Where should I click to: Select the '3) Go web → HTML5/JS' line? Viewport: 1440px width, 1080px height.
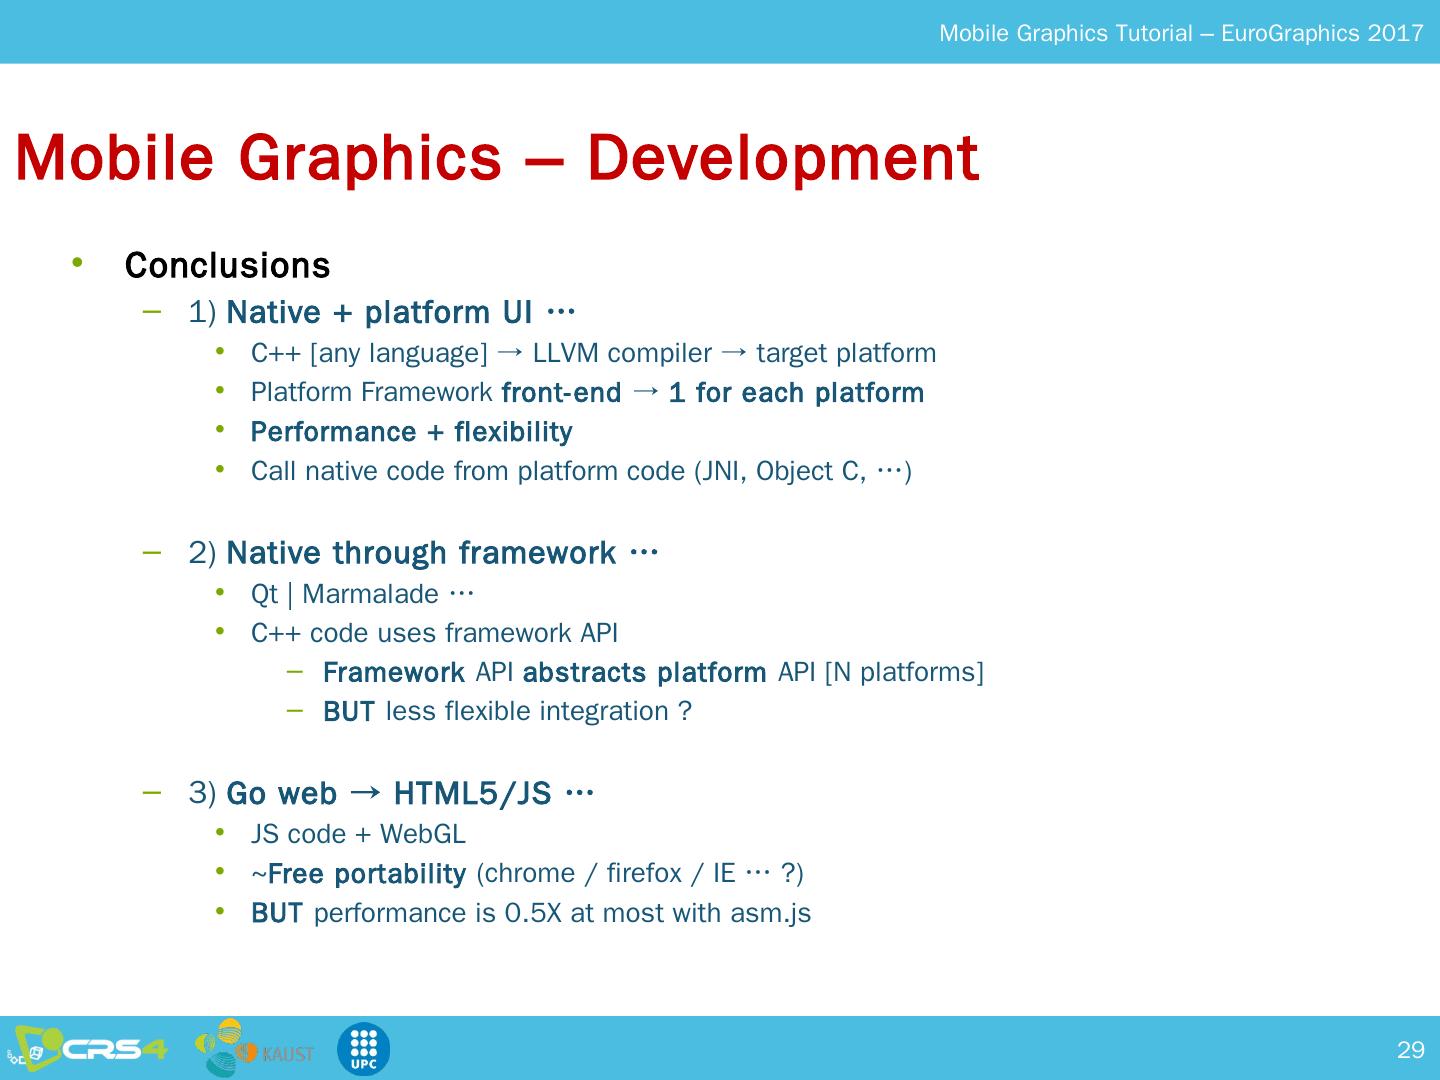391,794
